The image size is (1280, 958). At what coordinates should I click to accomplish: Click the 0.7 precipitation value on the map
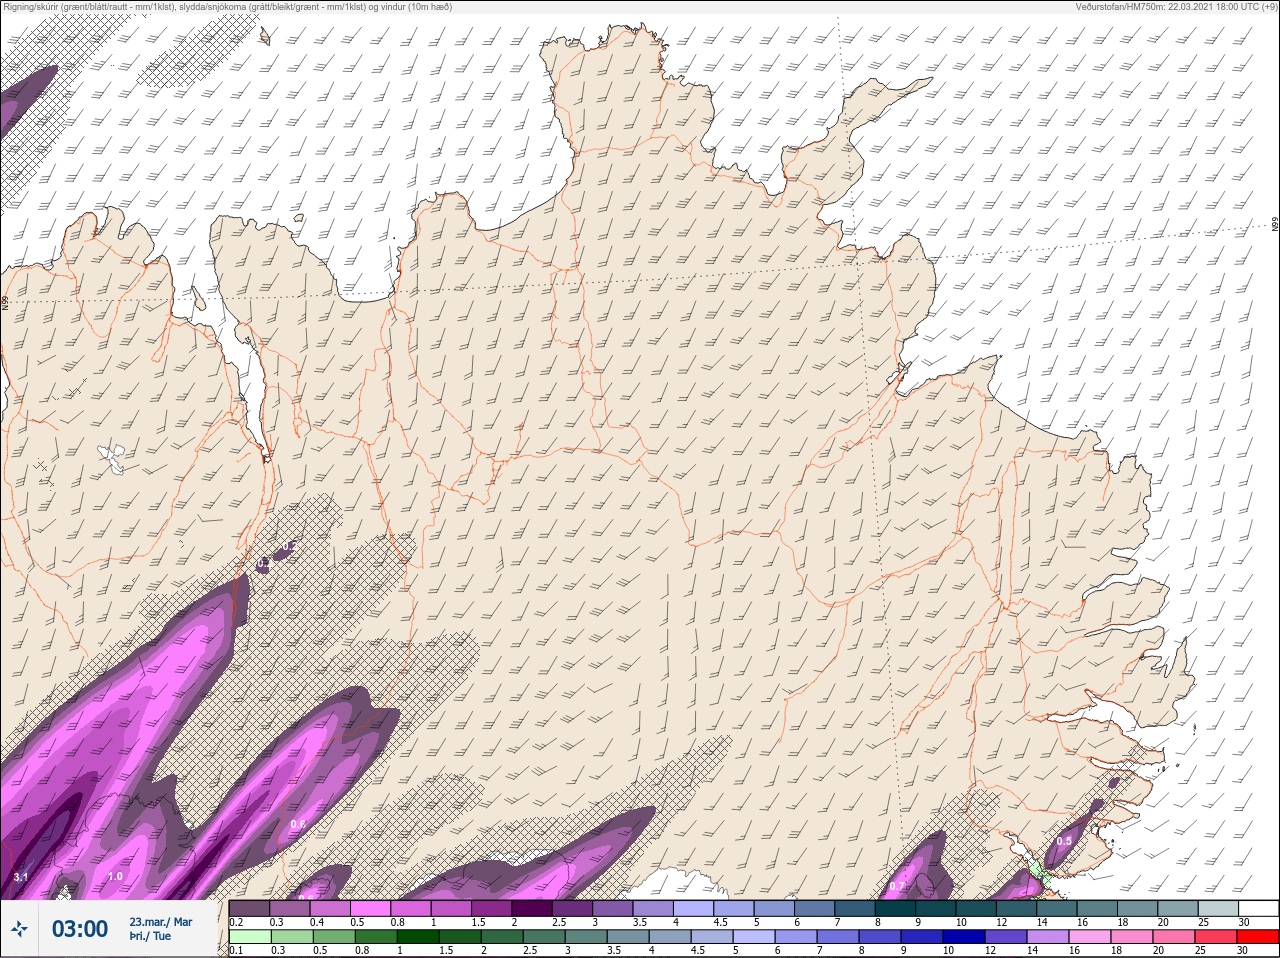click(897, 886)
